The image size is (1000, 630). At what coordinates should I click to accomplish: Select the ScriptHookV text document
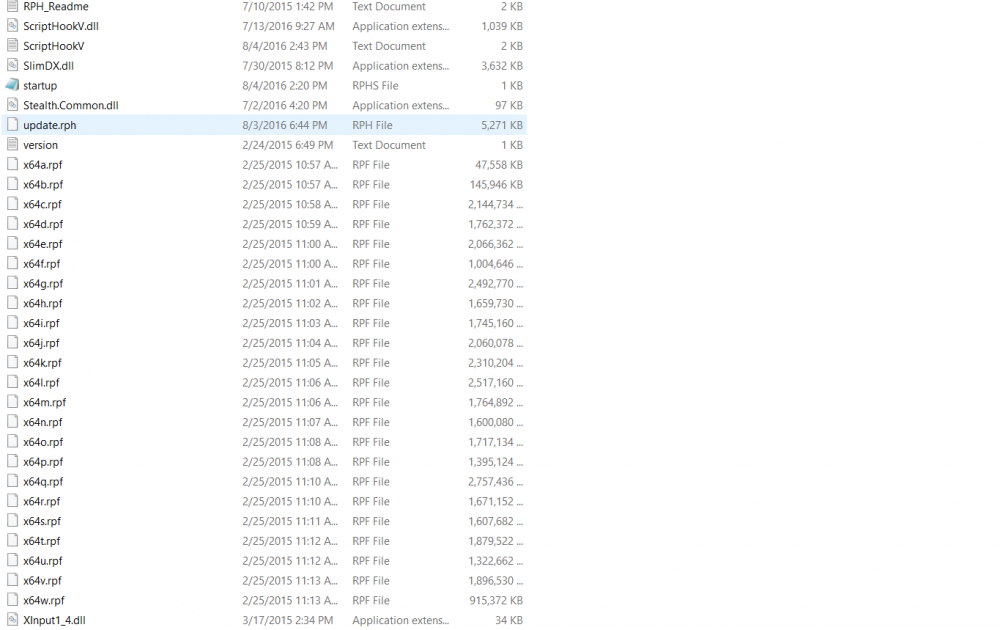pos(50,46)
